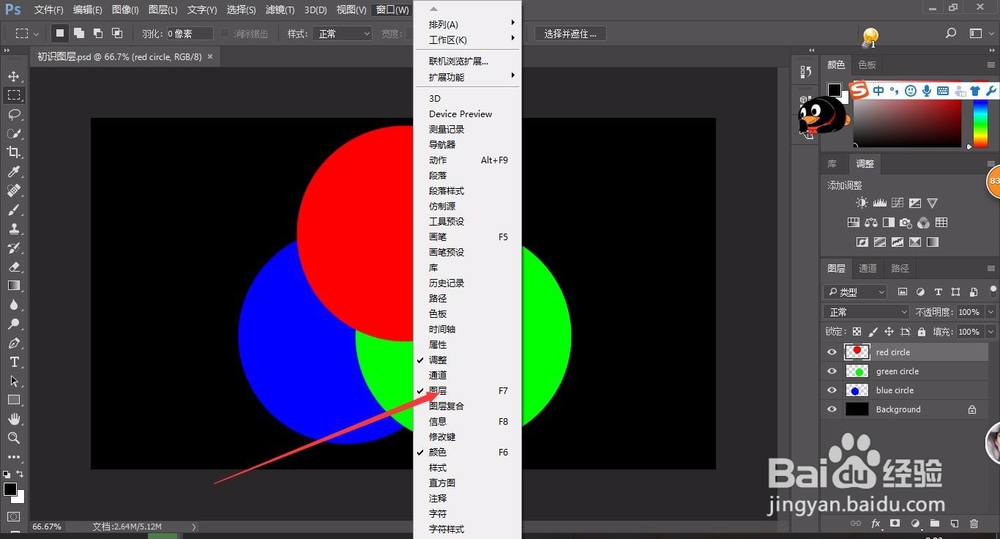Image resolution: width=1000 pixels, height=539 pixels.
Task: Click the red circle layer thumbnail
Action: click(857, 352)
